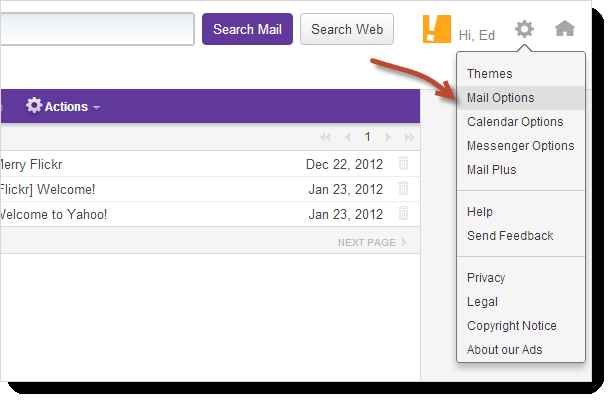Click the orange Yahoo avatar icon
This screenshot has height=402, width=612.
pos(436,29)
